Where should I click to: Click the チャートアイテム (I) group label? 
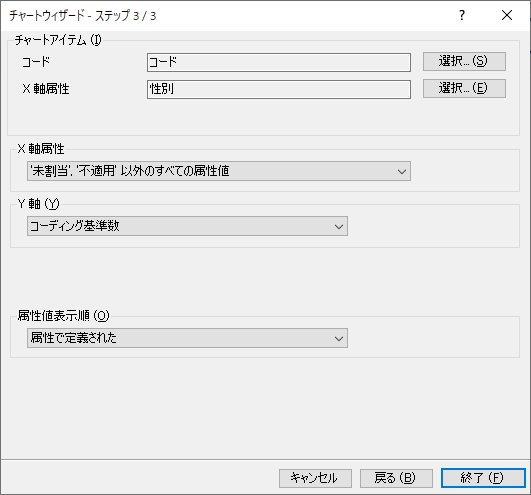click(58, 40)
